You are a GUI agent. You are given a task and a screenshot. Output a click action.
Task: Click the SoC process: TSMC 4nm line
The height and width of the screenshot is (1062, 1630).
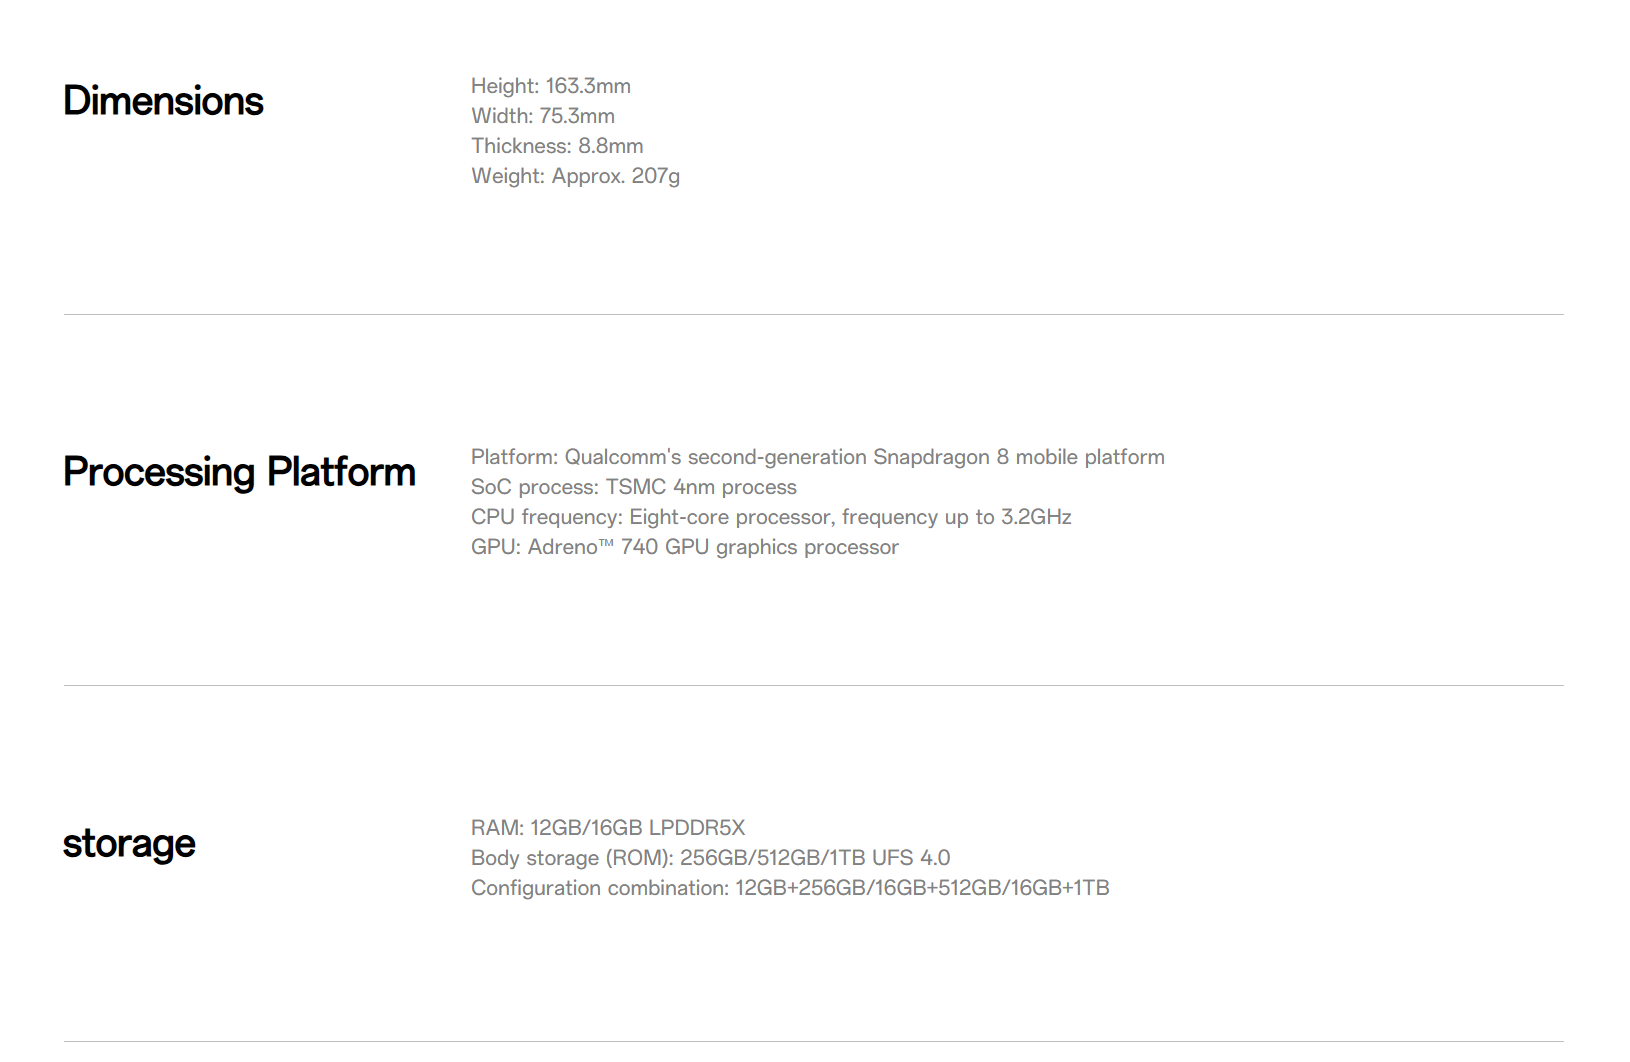point(634,487)
